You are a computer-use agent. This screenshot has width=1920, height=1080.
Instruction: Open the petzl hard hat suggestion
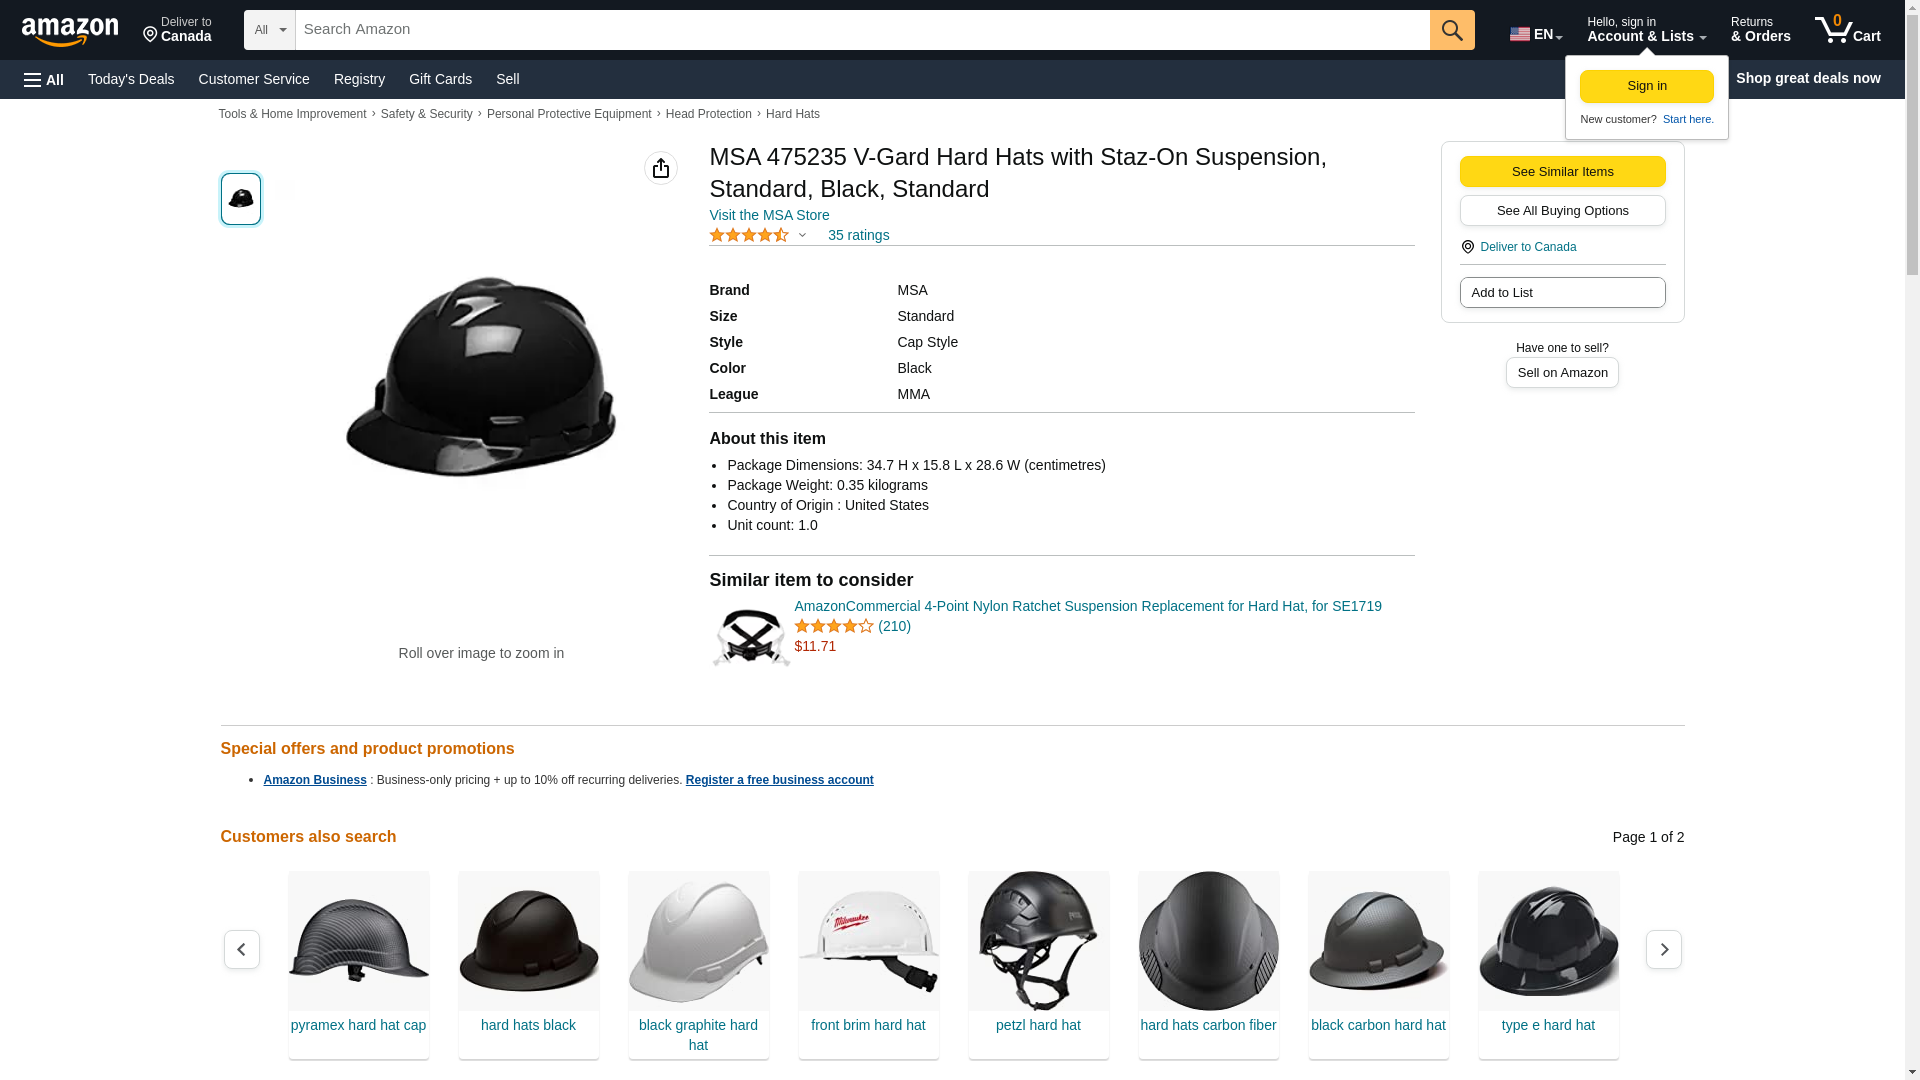point(1038,1025)
